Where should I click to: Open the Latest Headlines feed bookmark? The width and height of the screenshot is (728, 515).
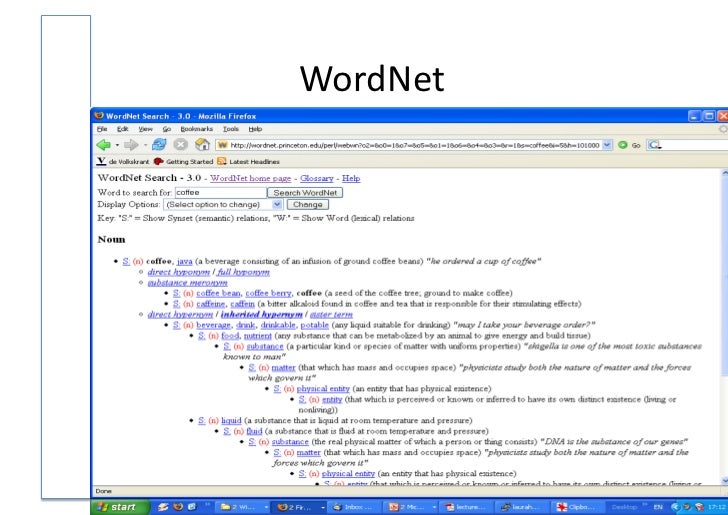[x=248, y=162]
